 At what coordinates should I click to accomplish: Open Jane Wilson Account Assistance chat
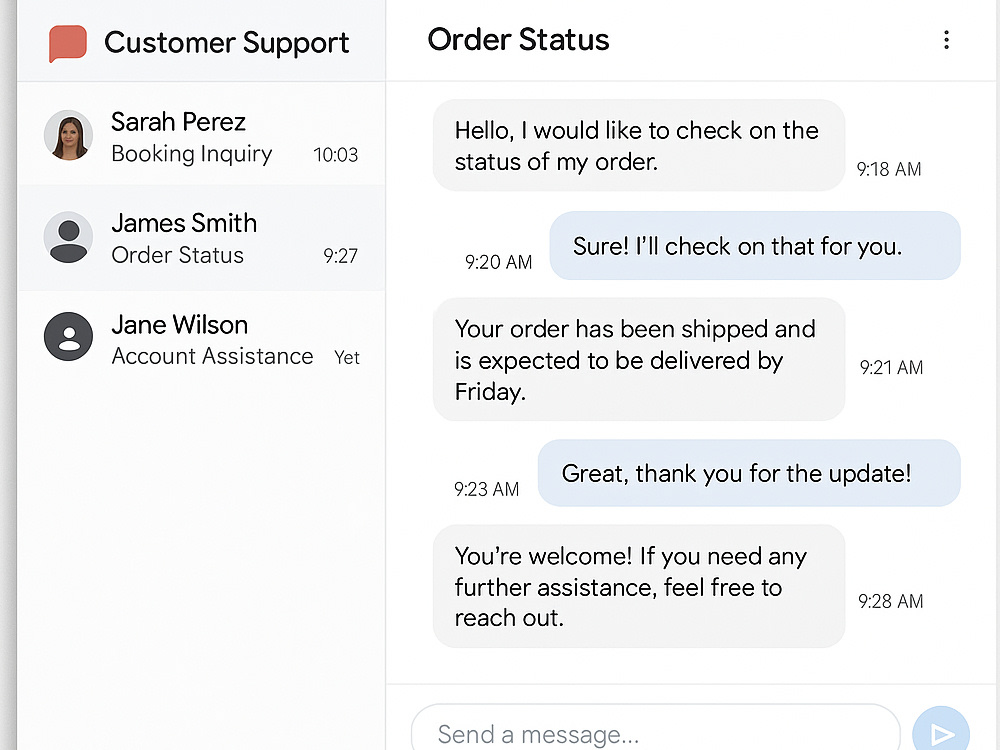coord(202,338)
